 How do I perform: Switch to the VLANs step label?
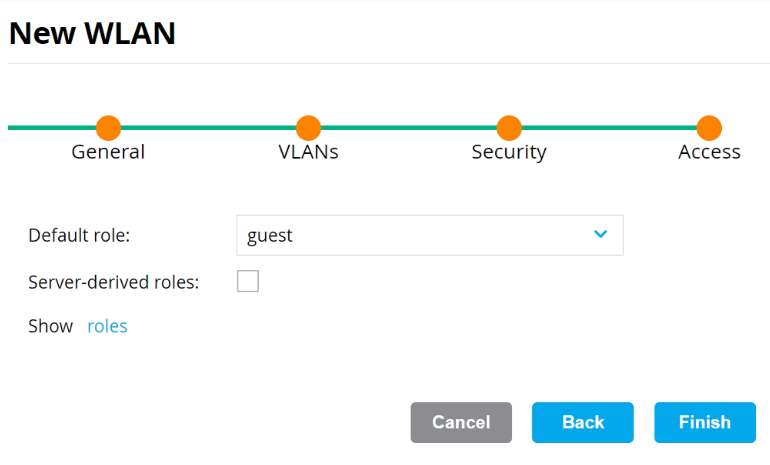[x=308, y=152]
